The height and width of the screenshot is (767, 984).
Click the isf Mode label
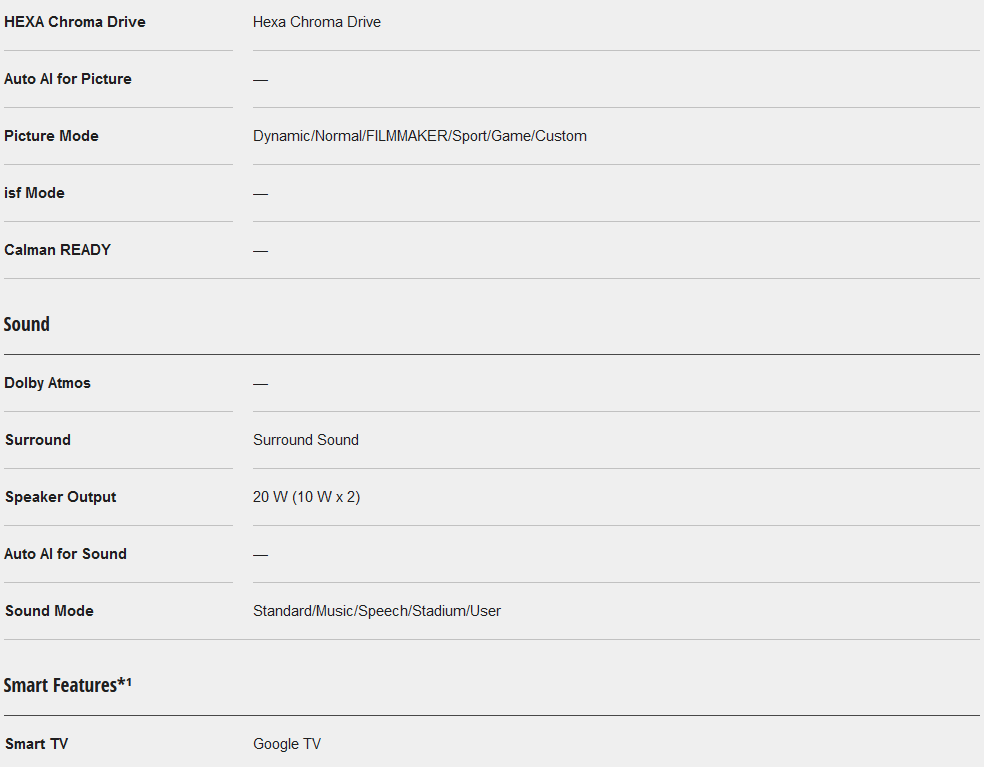(x=35, y=193)
